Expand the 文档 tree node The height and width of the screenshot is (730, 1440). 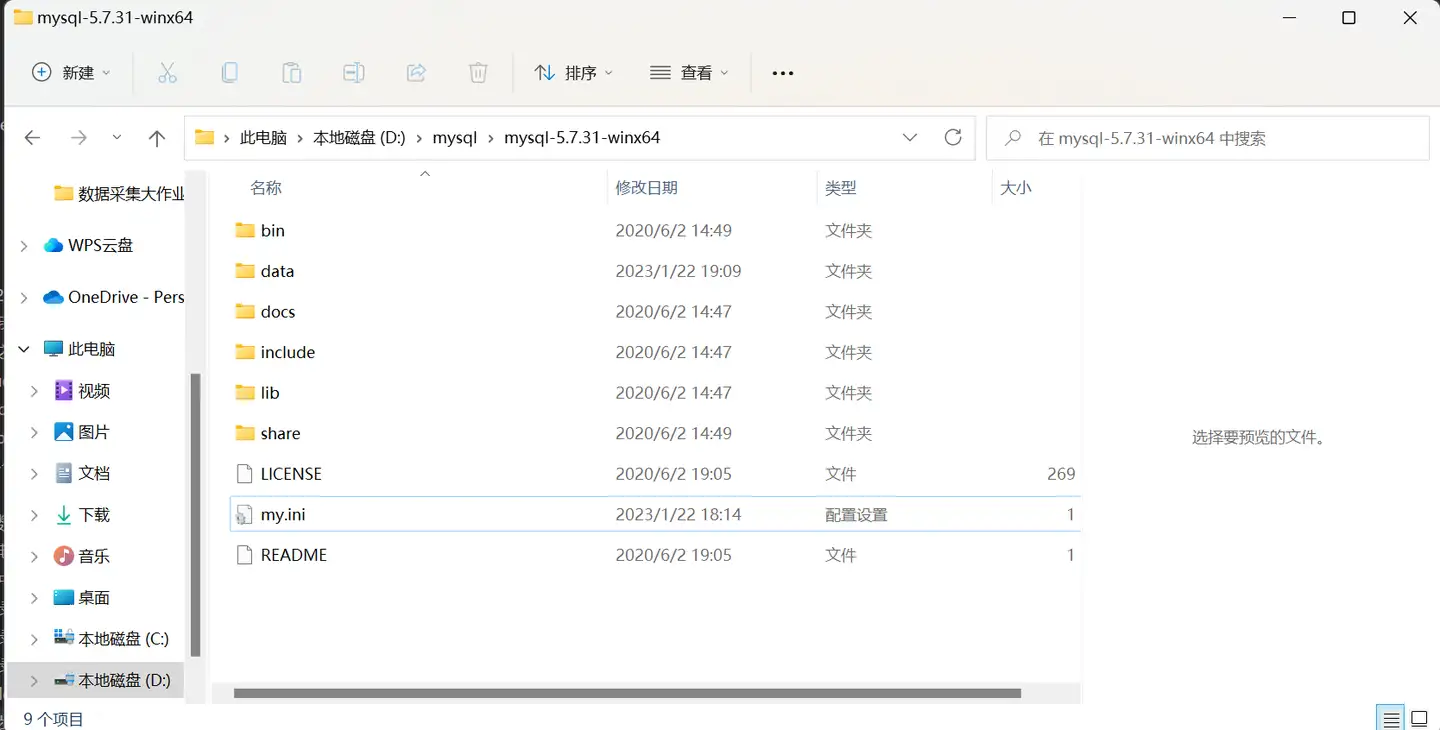pos(34,473)
